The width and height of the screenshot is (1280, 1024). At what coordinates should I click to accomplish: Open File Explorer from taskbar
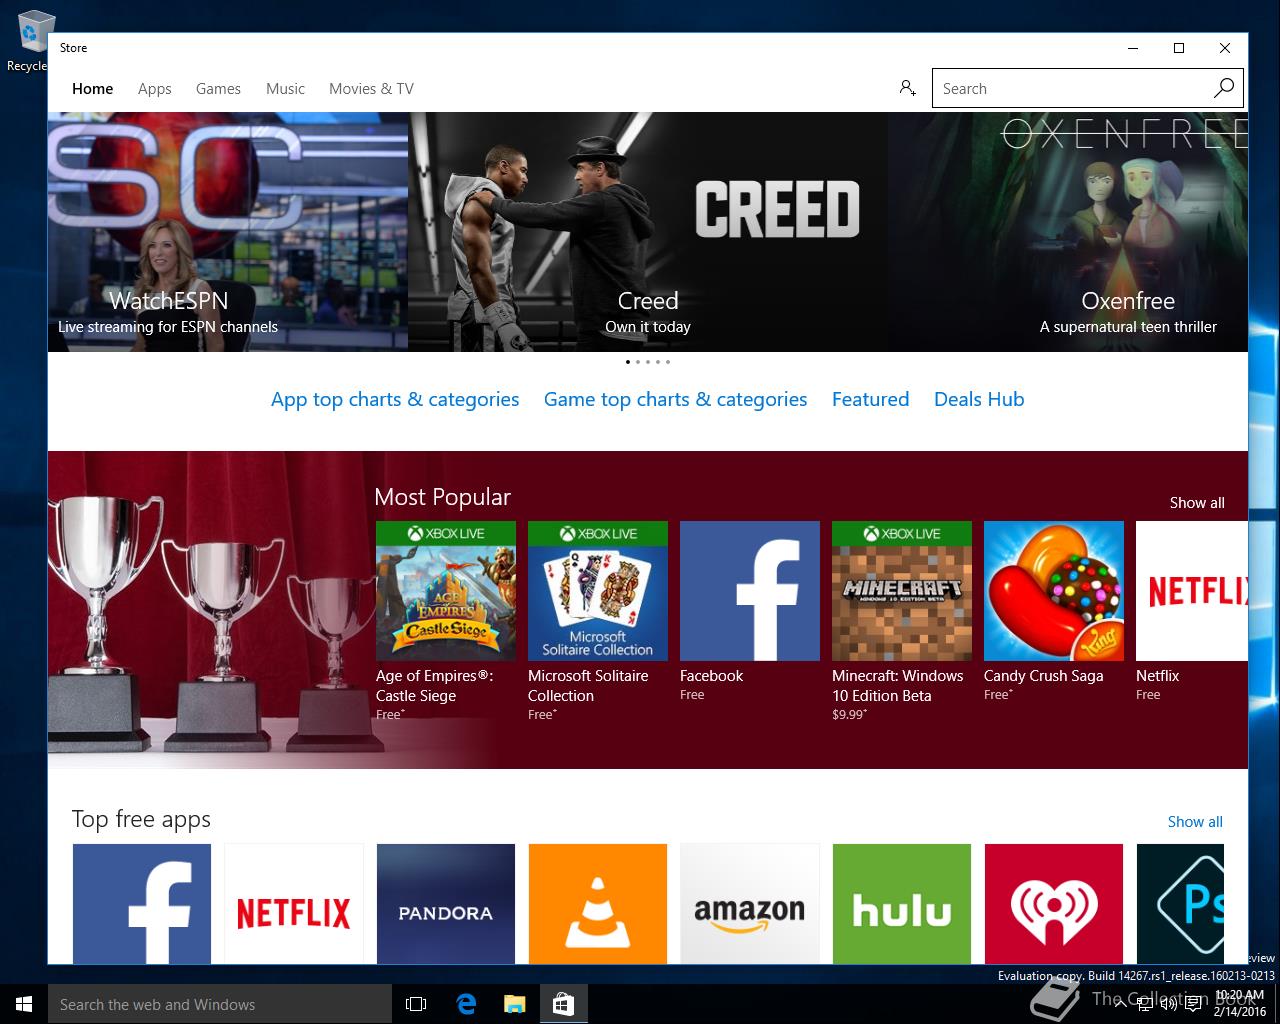[514, 1004]
